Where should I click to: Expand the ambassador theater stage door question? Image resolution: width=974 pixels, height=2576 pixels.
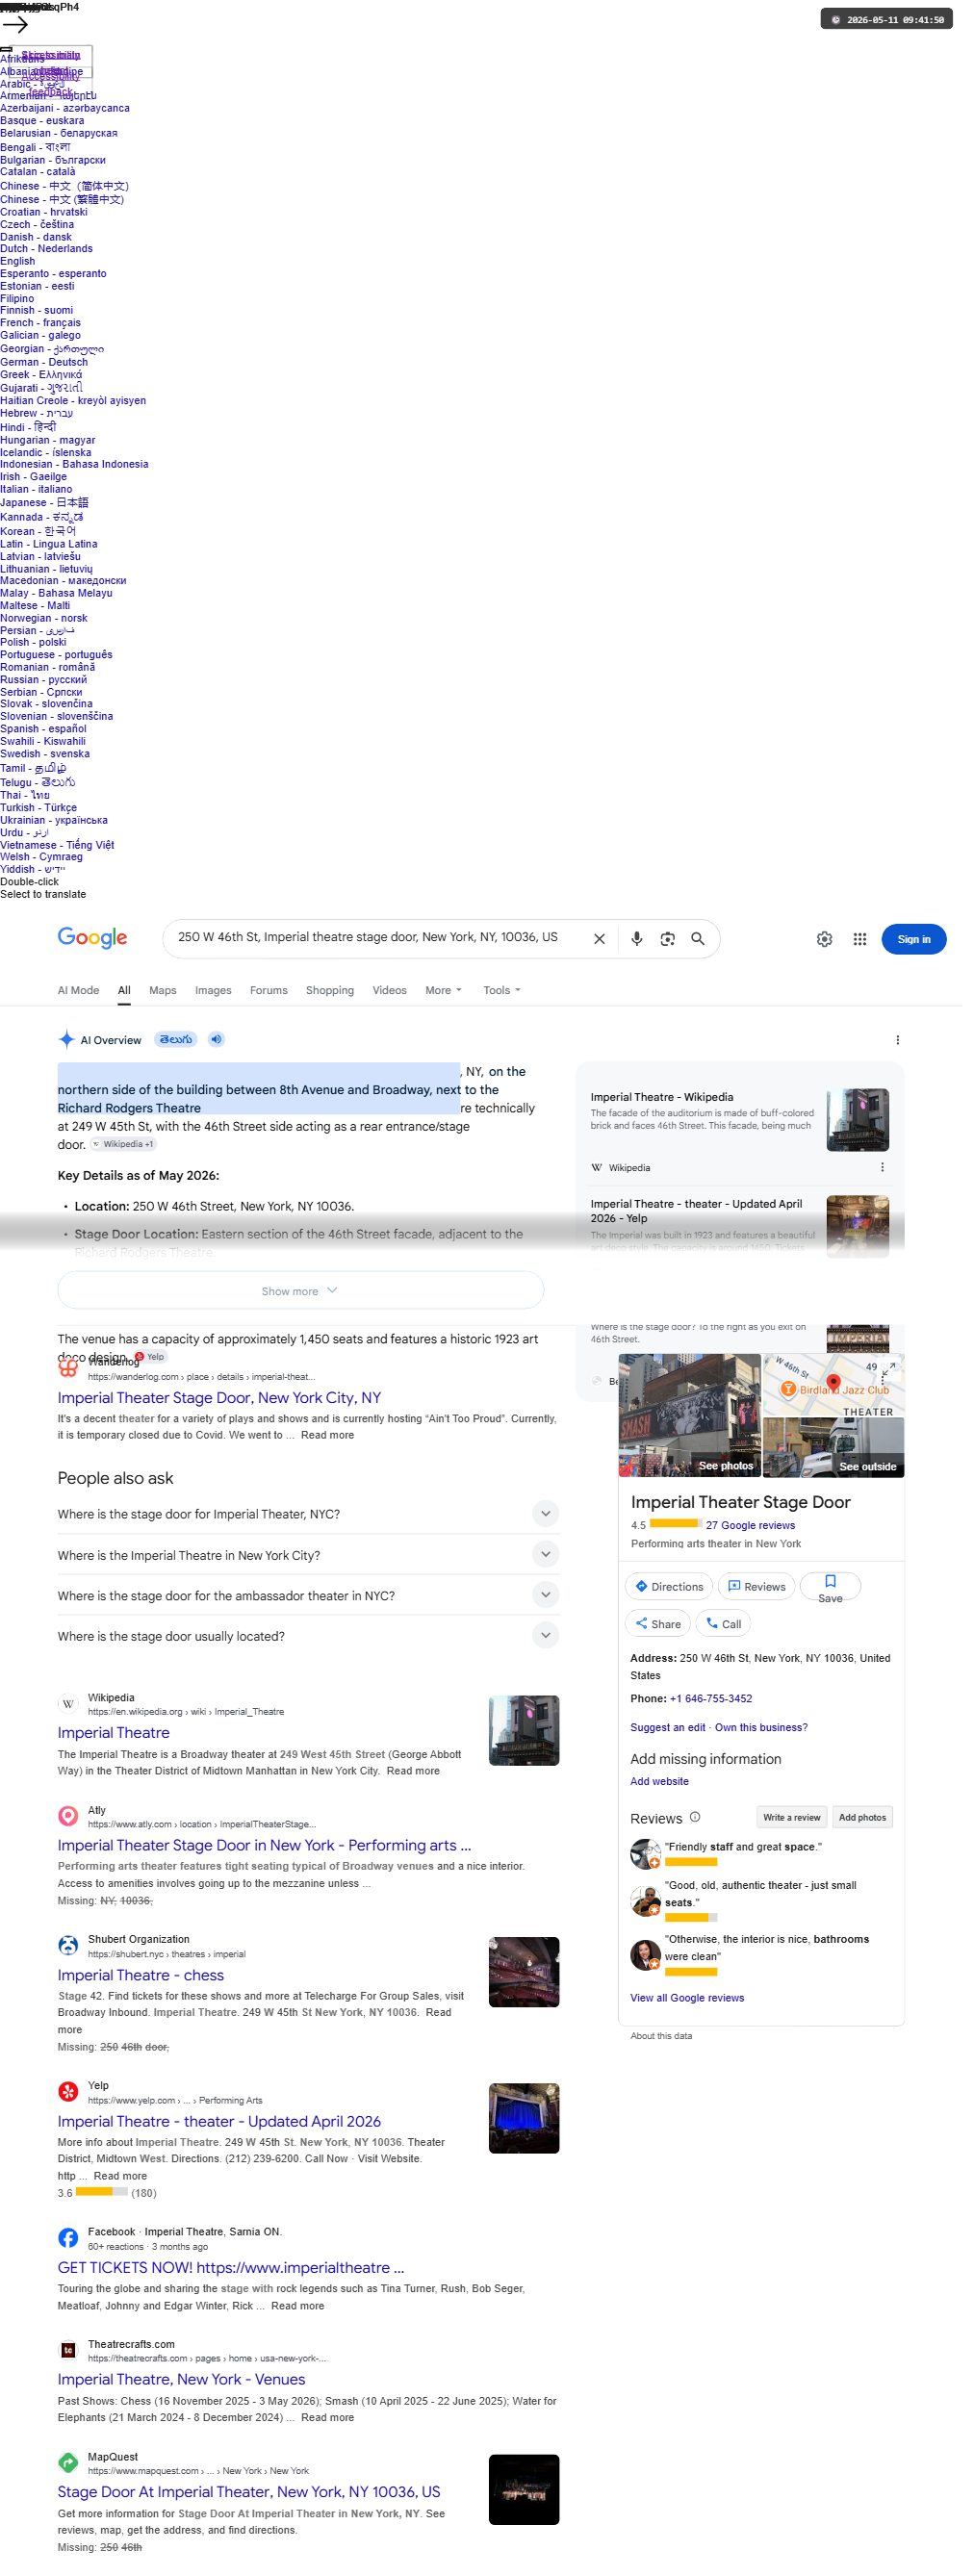312,1613
